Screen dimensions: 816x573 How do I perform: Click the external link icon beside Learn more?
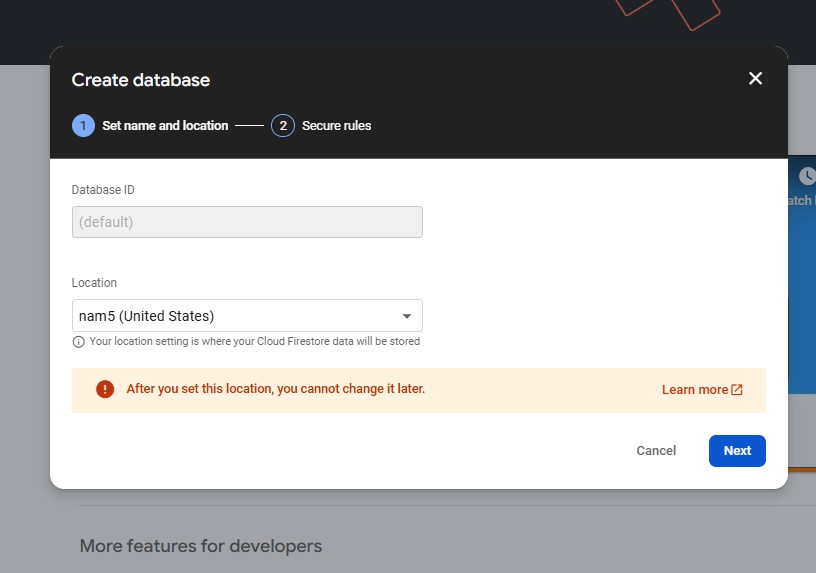(737, 390)
